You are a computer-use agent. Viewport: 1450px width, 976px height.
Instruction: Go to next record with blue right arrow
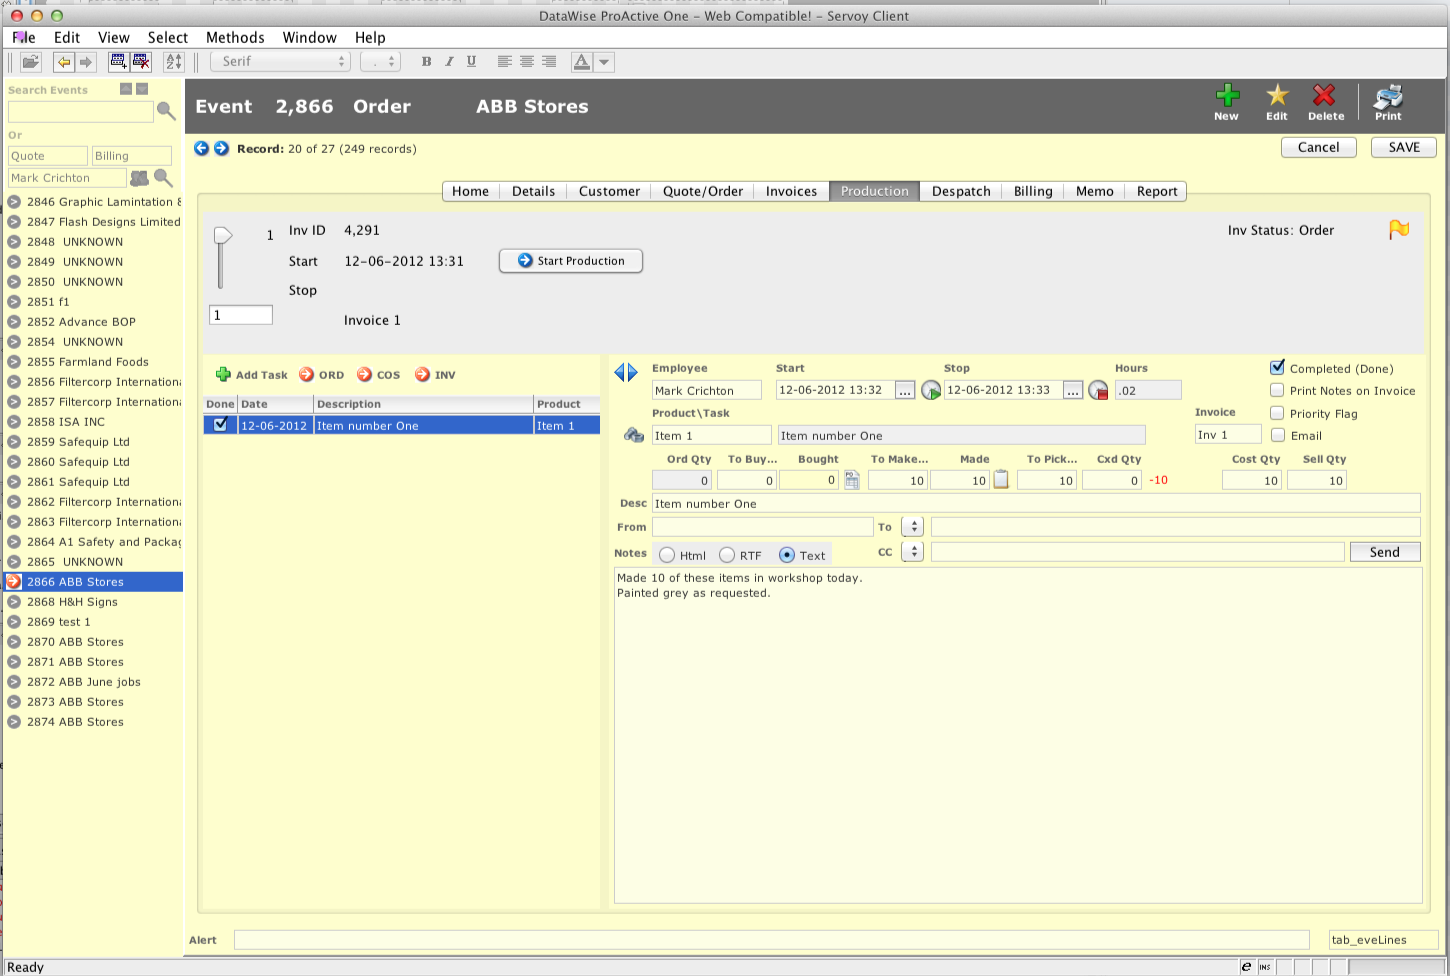[x=221, y=148]
